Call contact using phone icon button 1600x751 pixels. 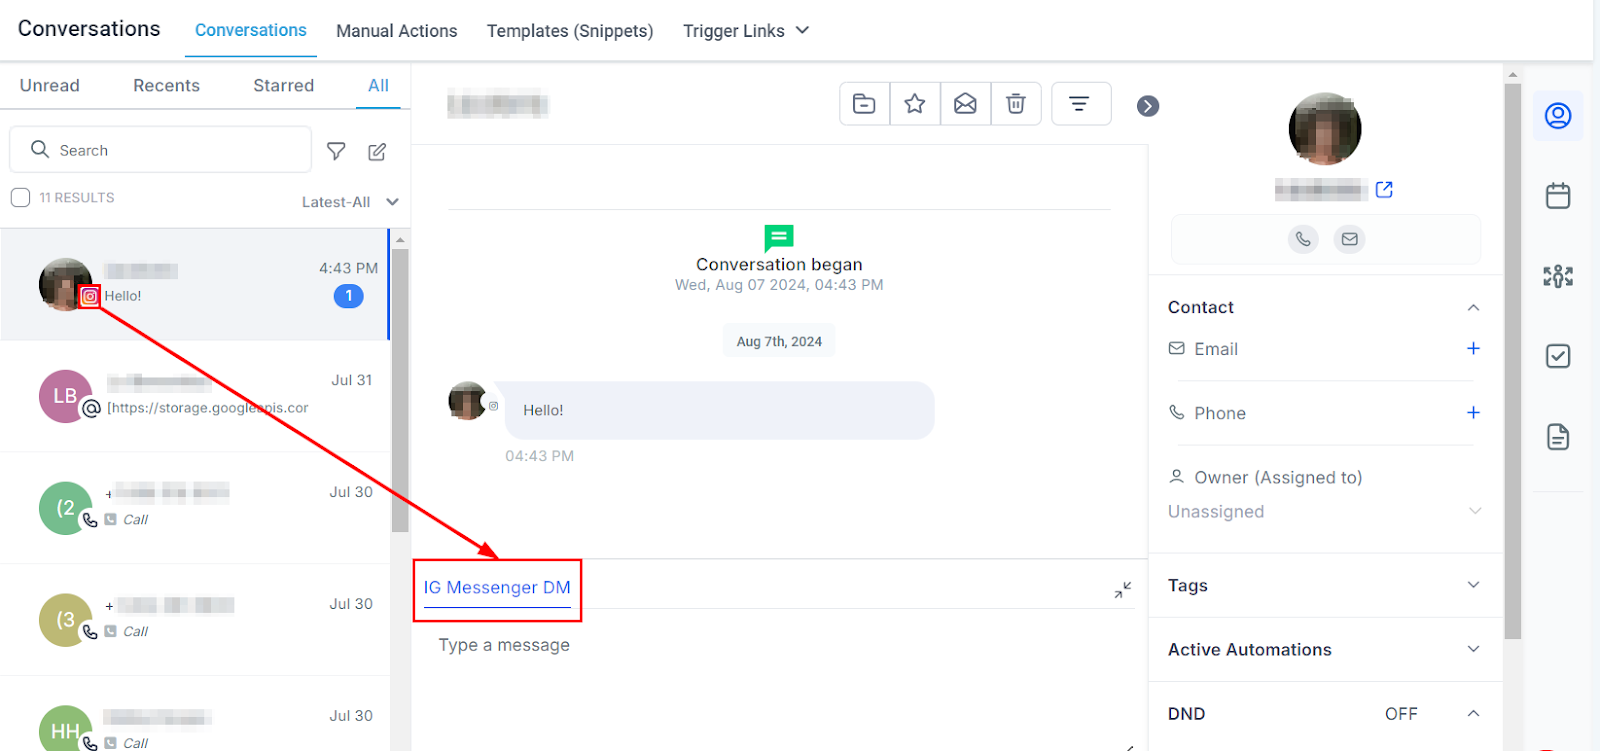1303,239
